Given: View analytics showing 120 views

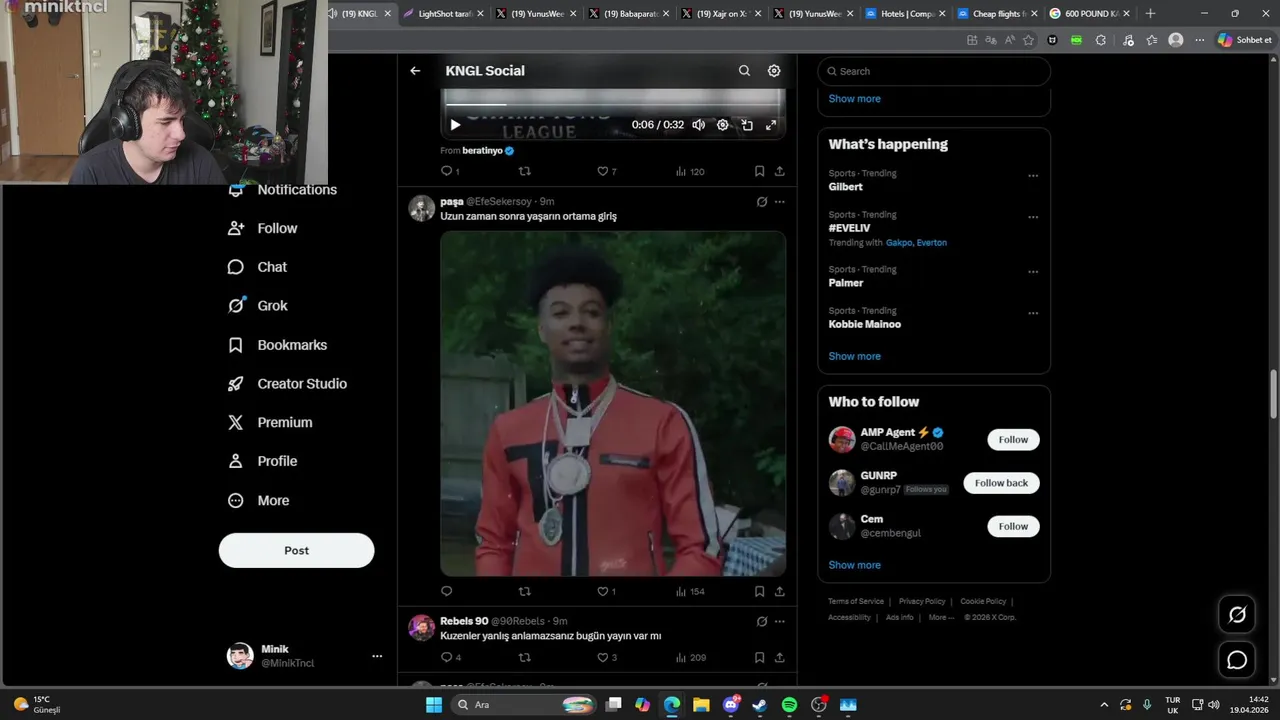Looking at the screenshot, I should (690, 171).
